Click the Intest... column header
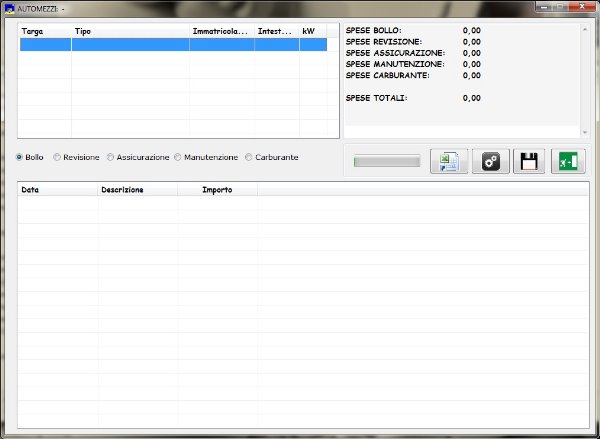This screenshot has height=439, width=600. click(x=277, y=31)
